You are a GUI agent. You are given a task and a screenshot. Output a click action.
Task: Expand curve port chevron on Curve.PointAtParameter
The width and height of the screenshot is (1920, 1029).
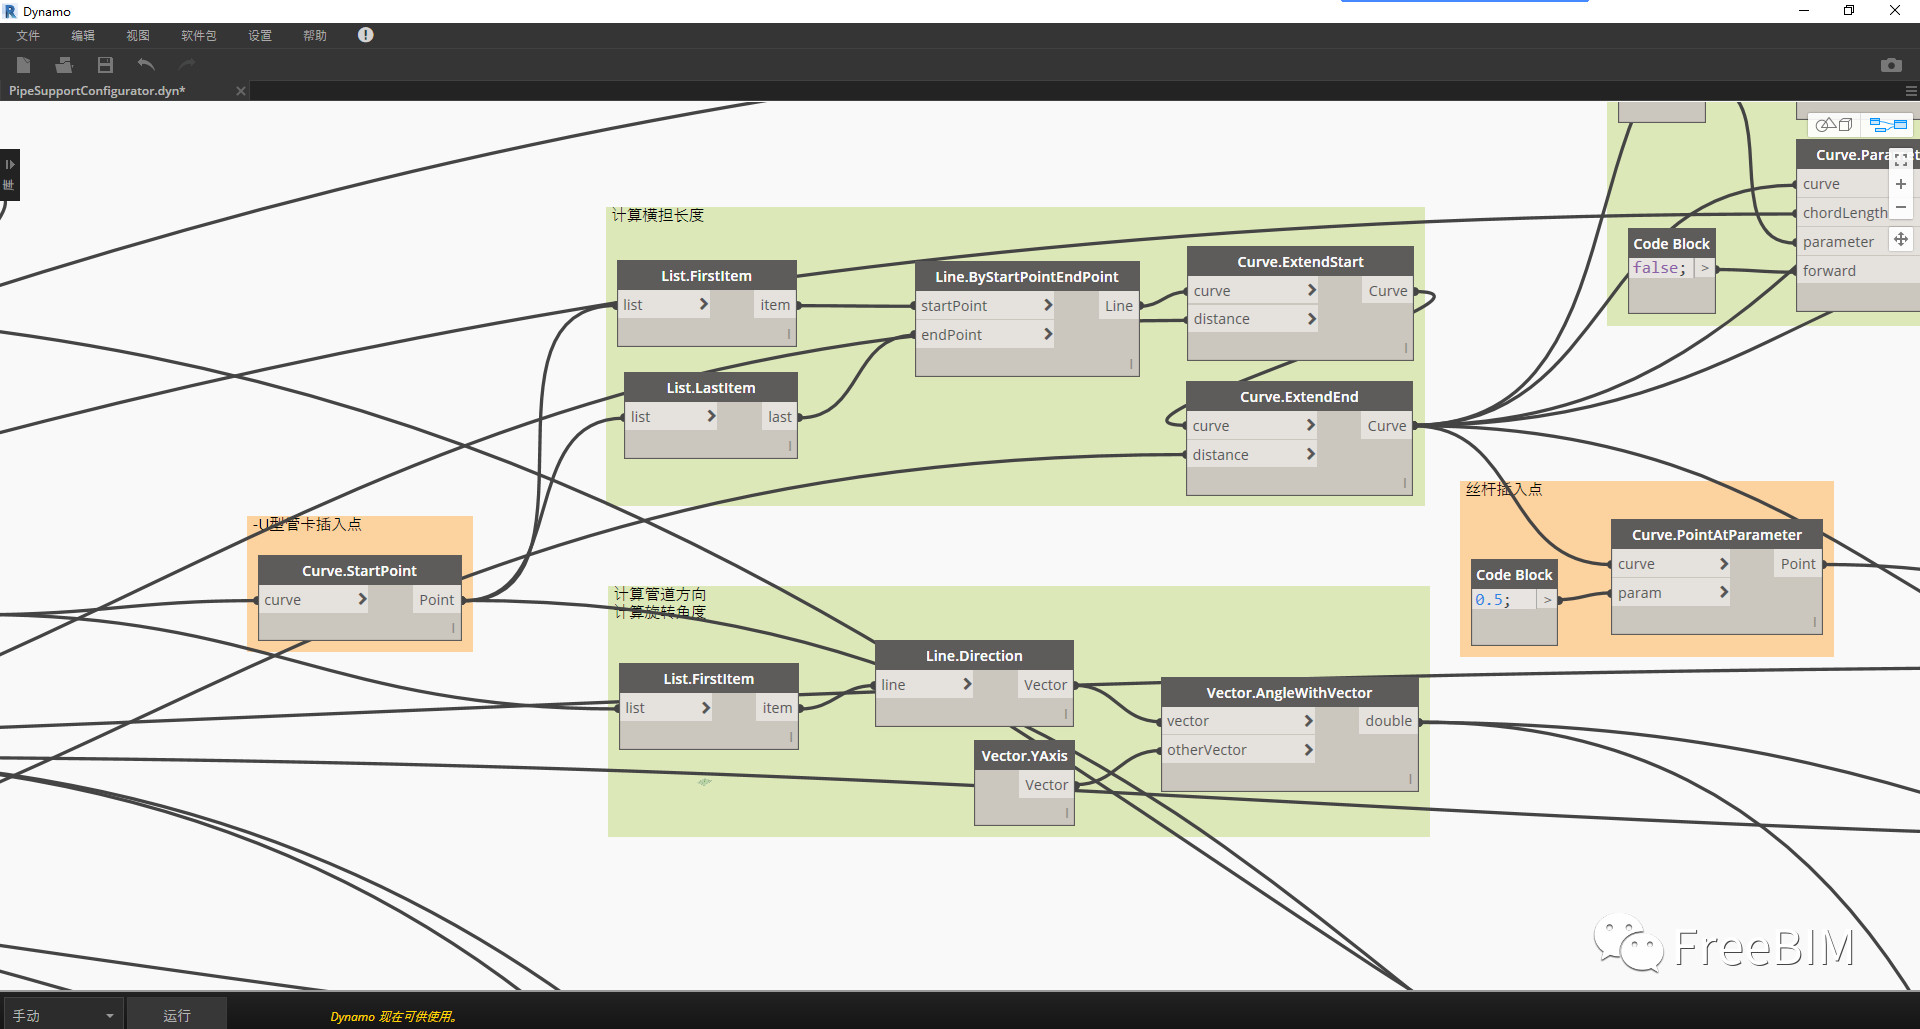(x=1724, y=563)
